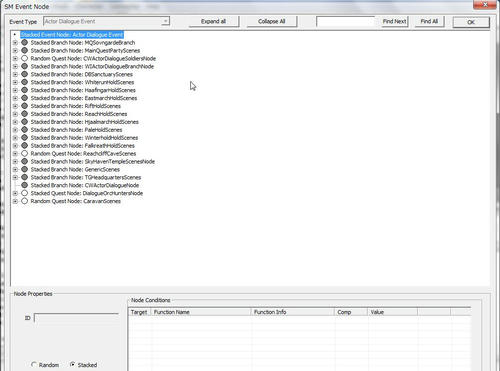The width and height of the screenshot is (500, 371).
Task: Select the Stacked radio button
Action: click(x=72, y=365)
